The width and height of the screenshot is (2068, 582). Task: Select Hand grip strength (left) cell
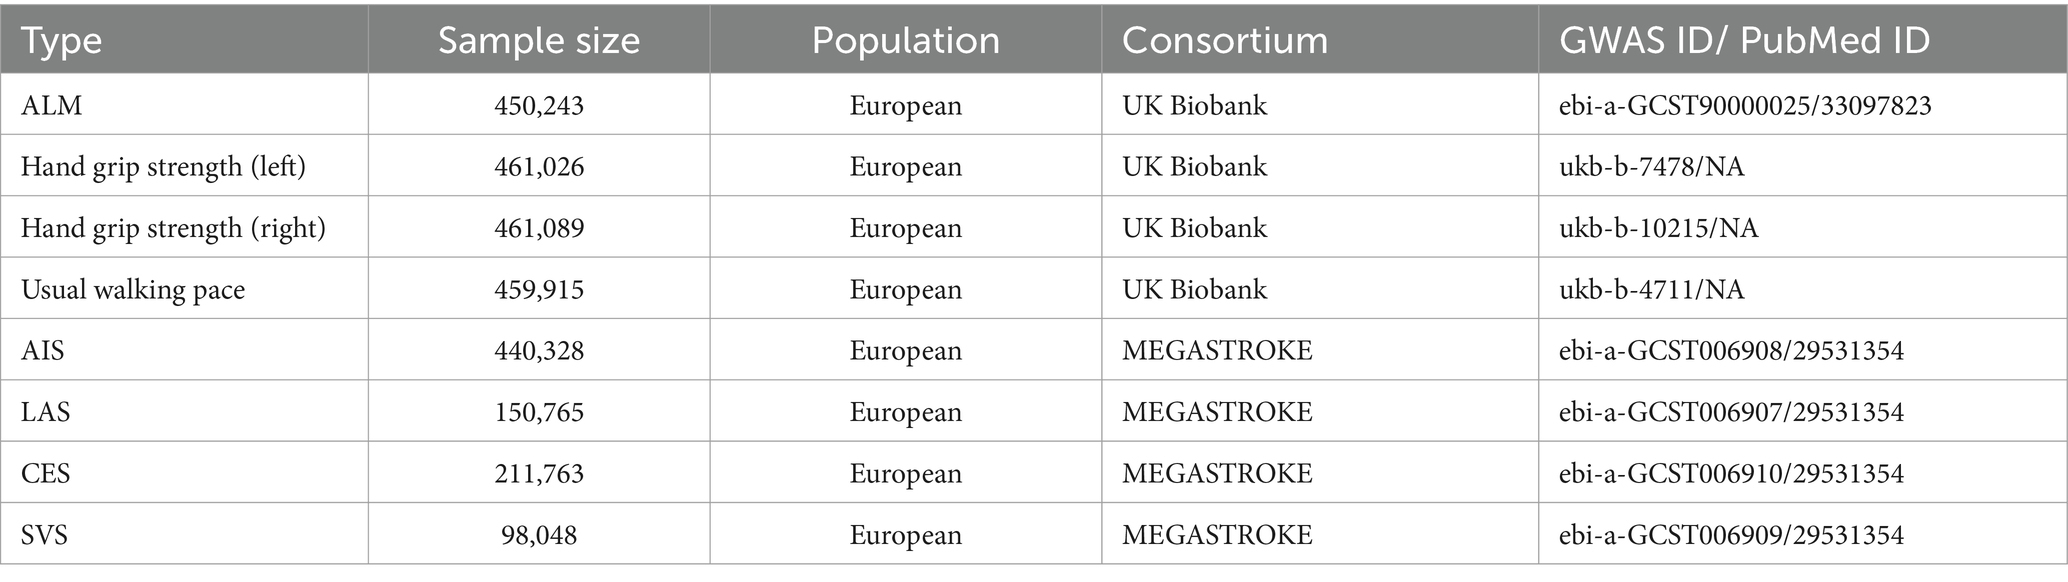pyautogui.click(x=164, y=167)
